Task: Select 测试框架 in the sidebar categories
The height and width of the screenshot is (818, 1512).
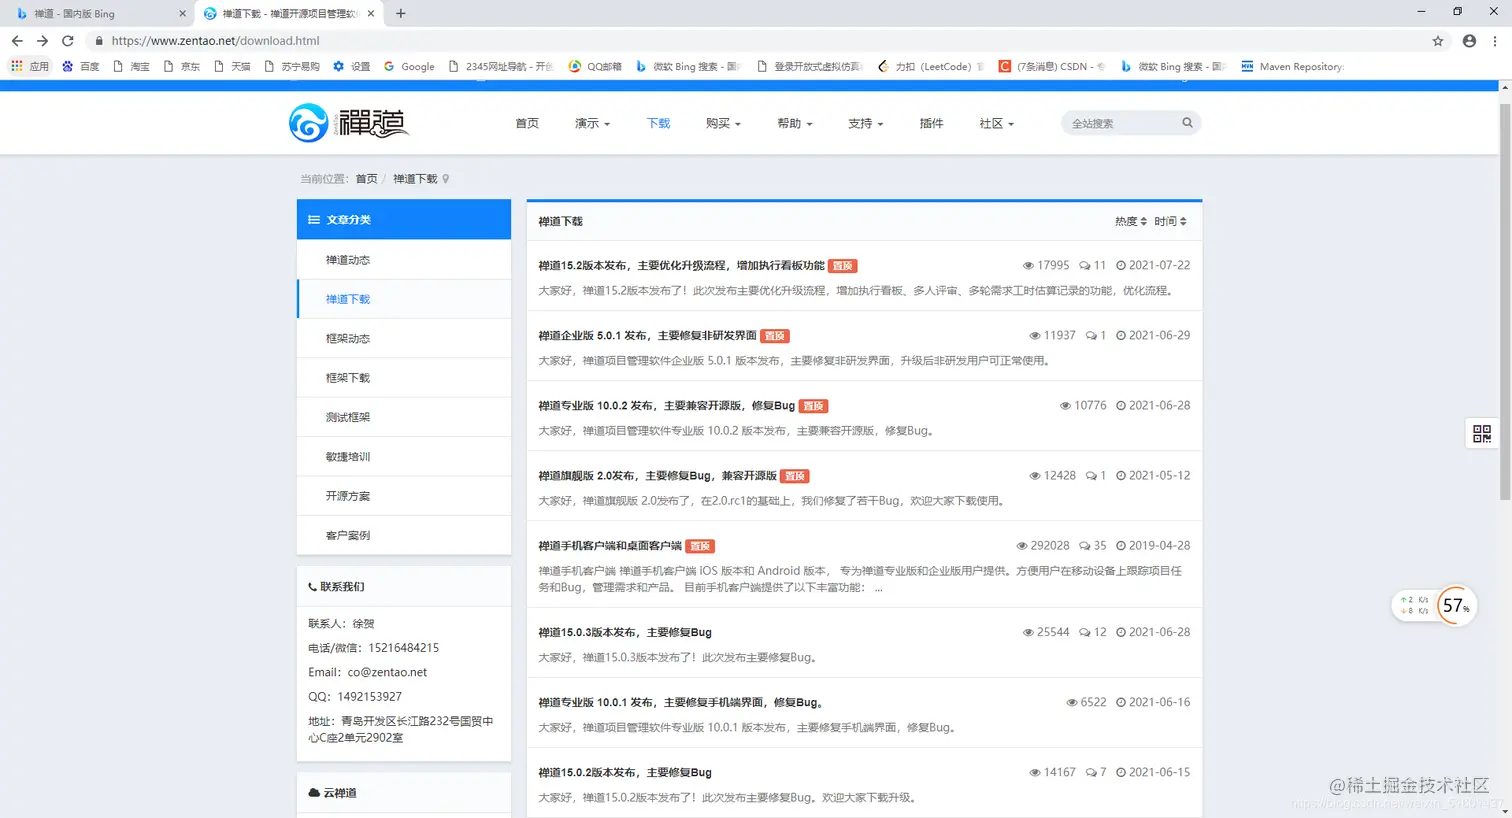Action: (x=348, y=417)
